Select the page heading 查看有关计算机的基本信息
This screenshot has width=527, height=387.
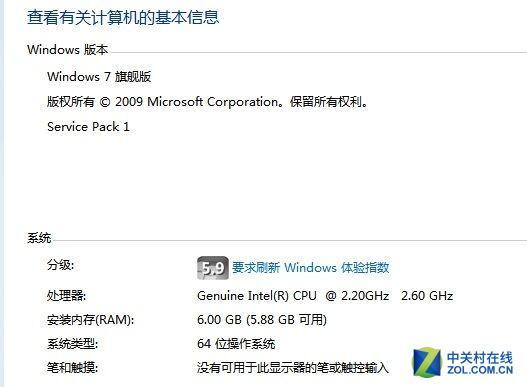click(x=123, y=17)
